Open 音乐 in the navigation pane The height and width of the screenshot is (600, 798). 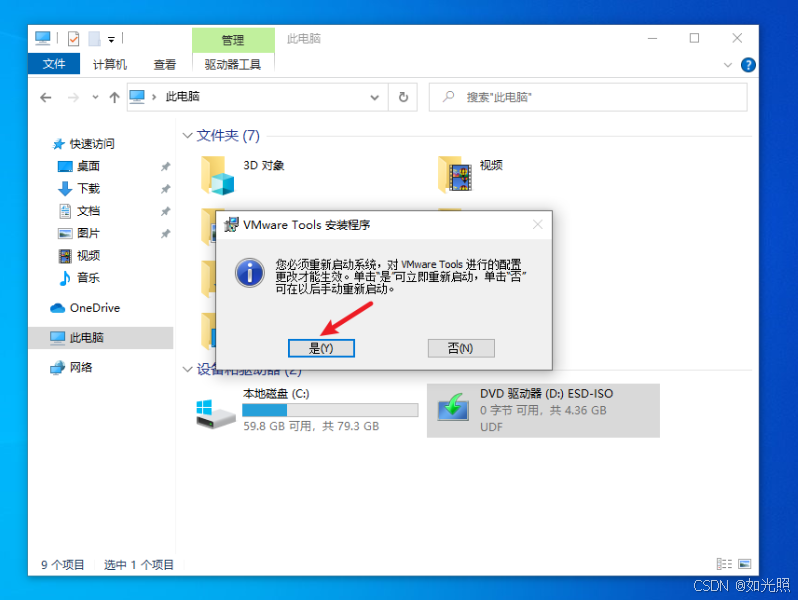(x=88, y=278)
